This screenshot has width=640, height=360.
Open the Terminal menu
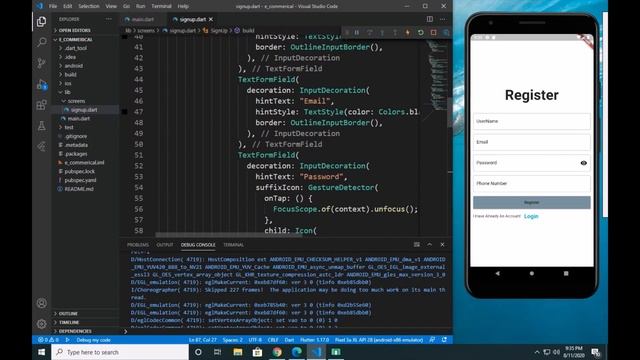point(161,6)
